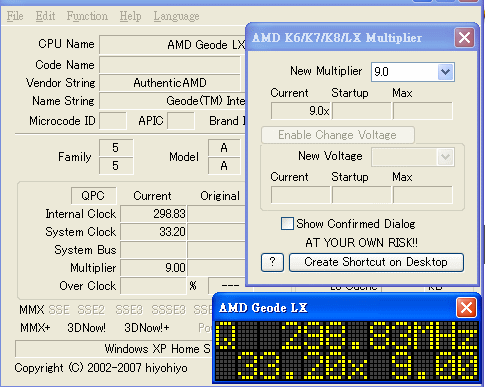Click the upper Model value A
Screen dimensions: 485x387
point(224,148)
